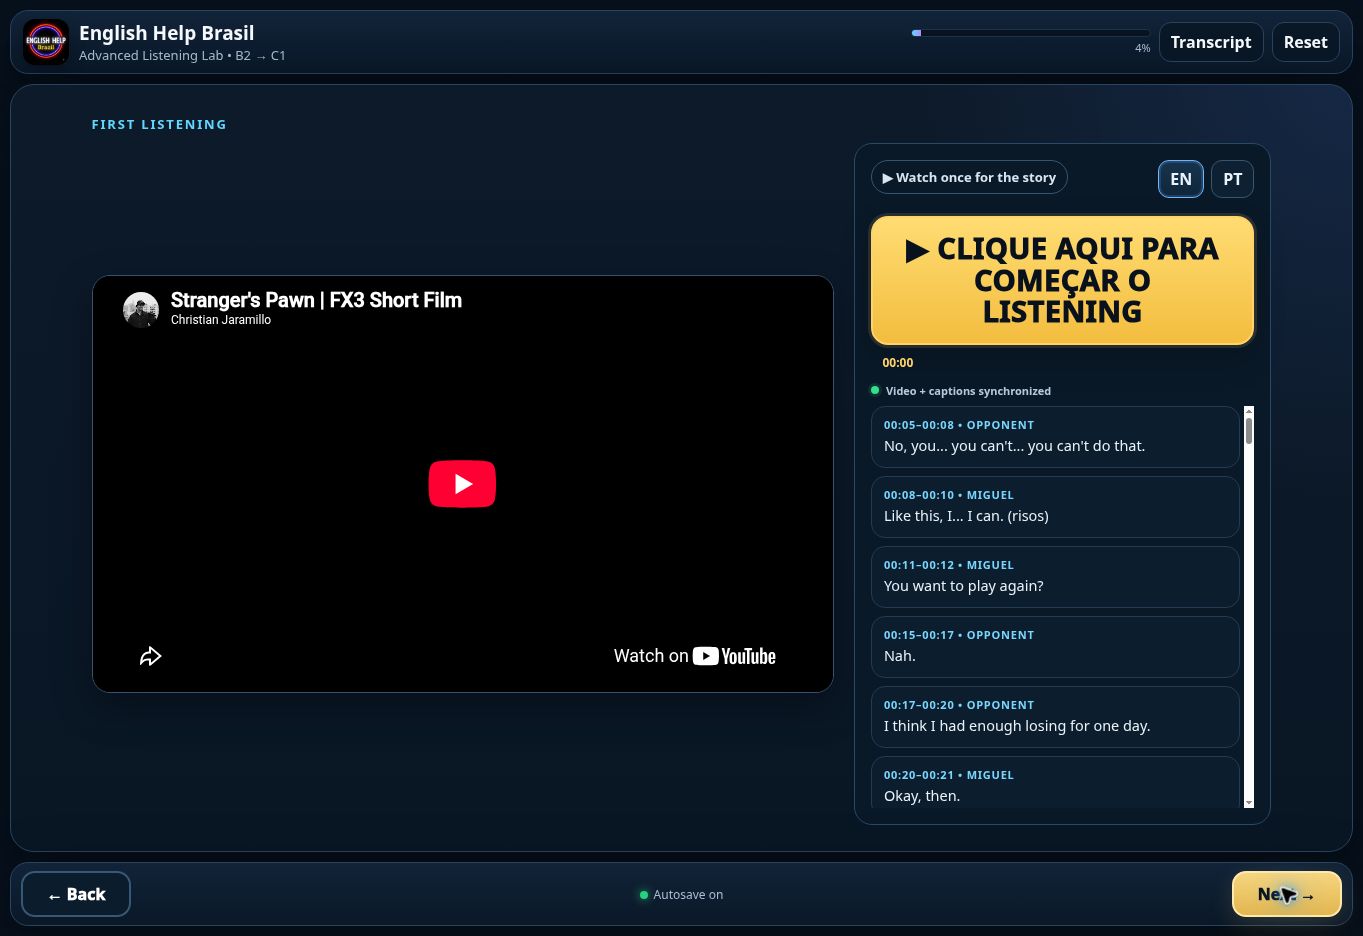Advance to the Next step
This screenshot has width=1363, height=936.
coord(1286,894)
